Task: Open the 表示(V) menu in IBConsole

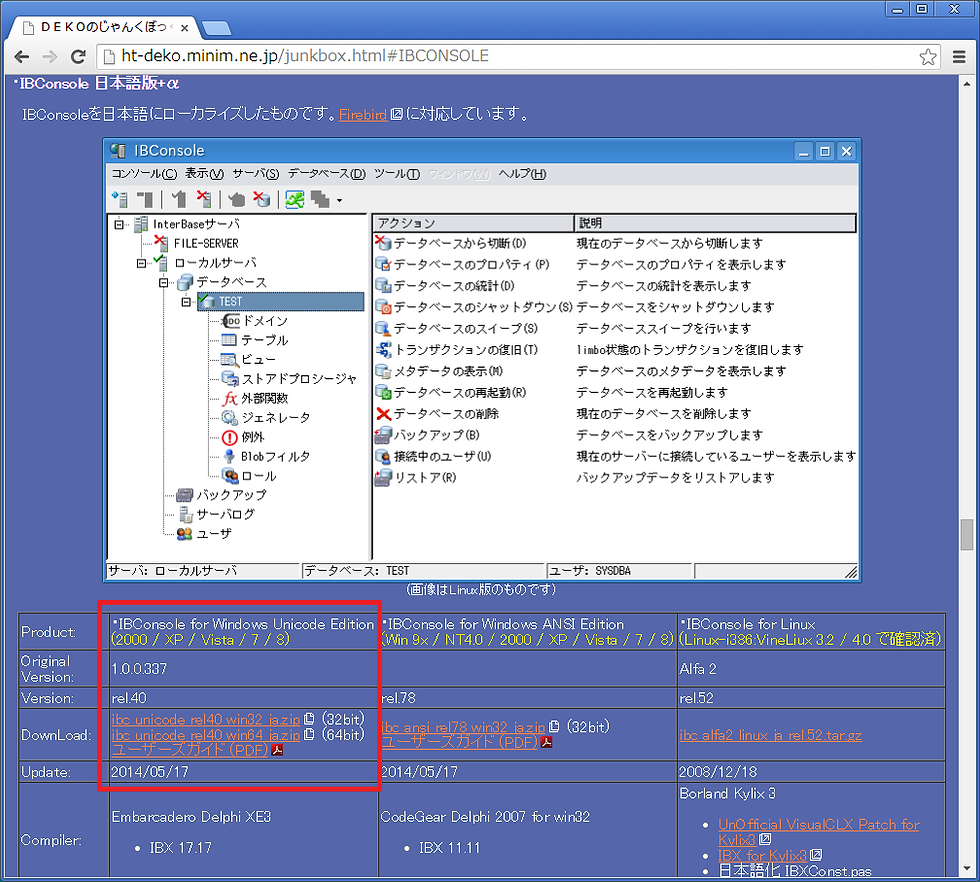Action: 204,174
